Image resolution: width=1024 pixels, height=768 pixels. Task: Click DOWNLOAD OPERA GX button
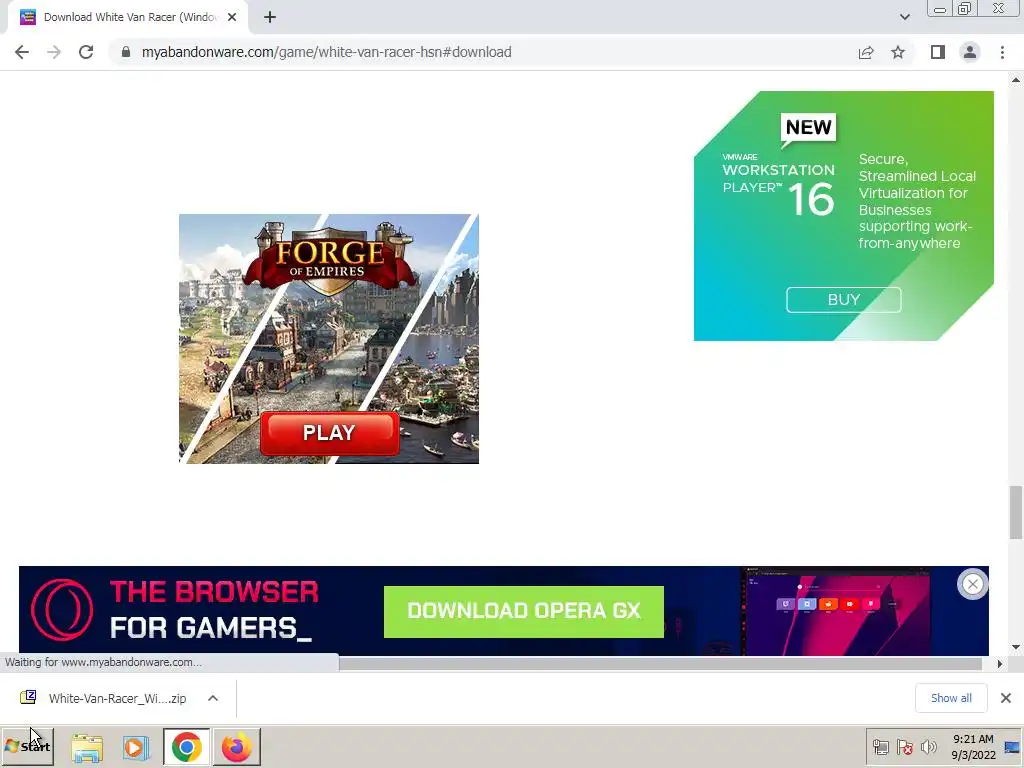pos(524,611)
